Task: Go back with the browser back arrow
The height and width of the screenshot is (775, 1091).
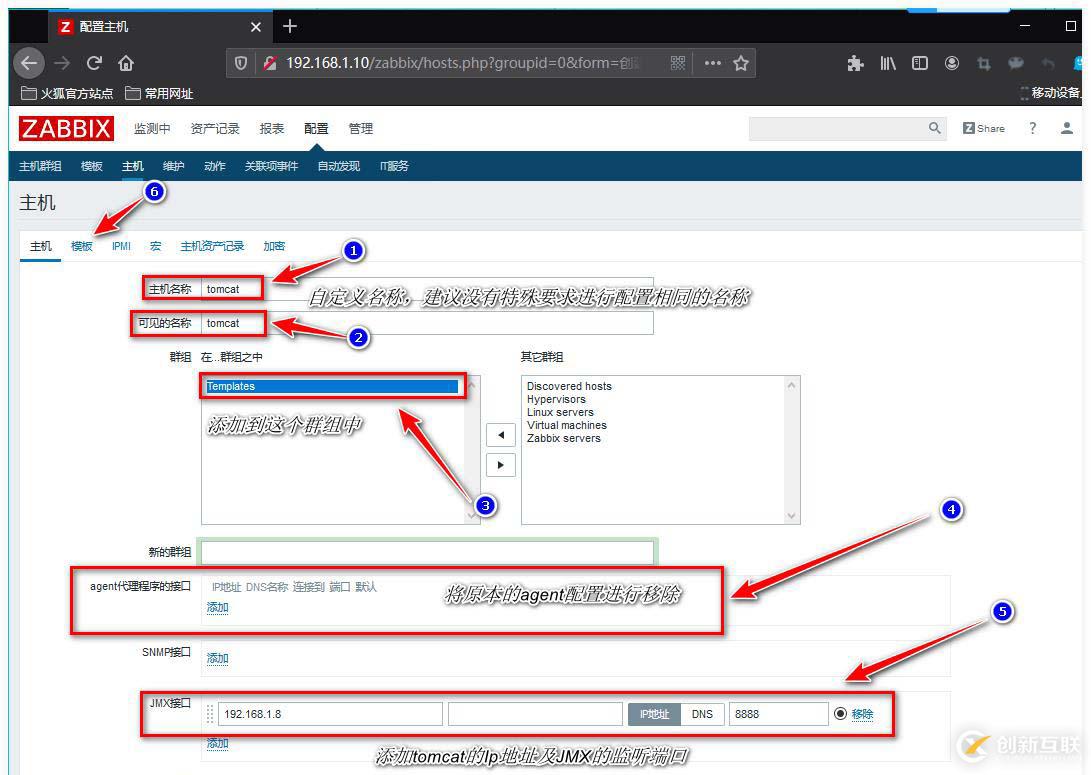Action: pos(29,63)
